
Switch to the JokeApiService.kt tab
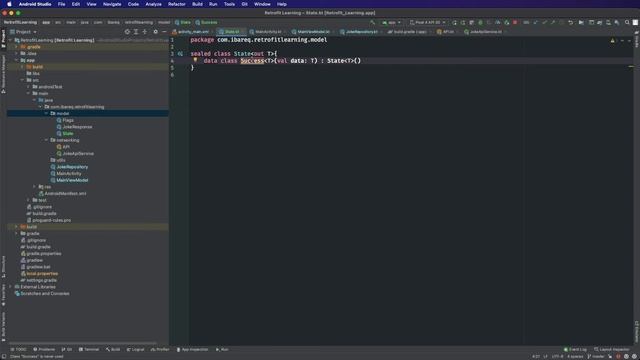click(485, 32)
